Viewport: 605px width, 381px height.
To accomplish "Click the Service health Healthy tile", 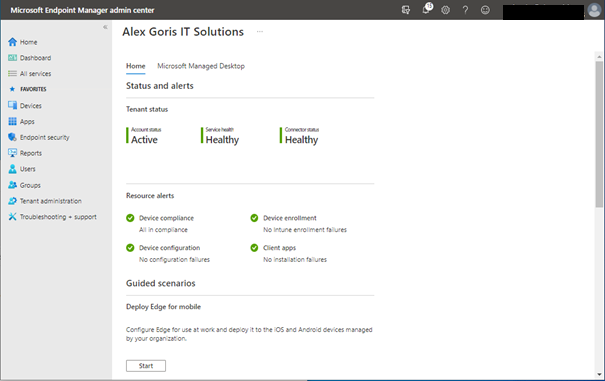I will tap(220, 136).
